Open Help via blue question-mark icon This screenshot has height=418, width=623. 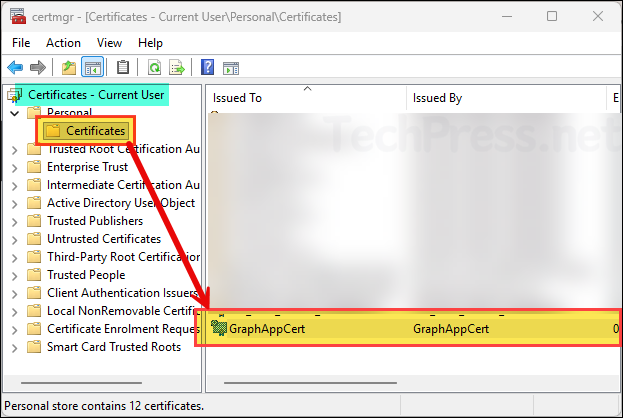click(x=207, y=67)
